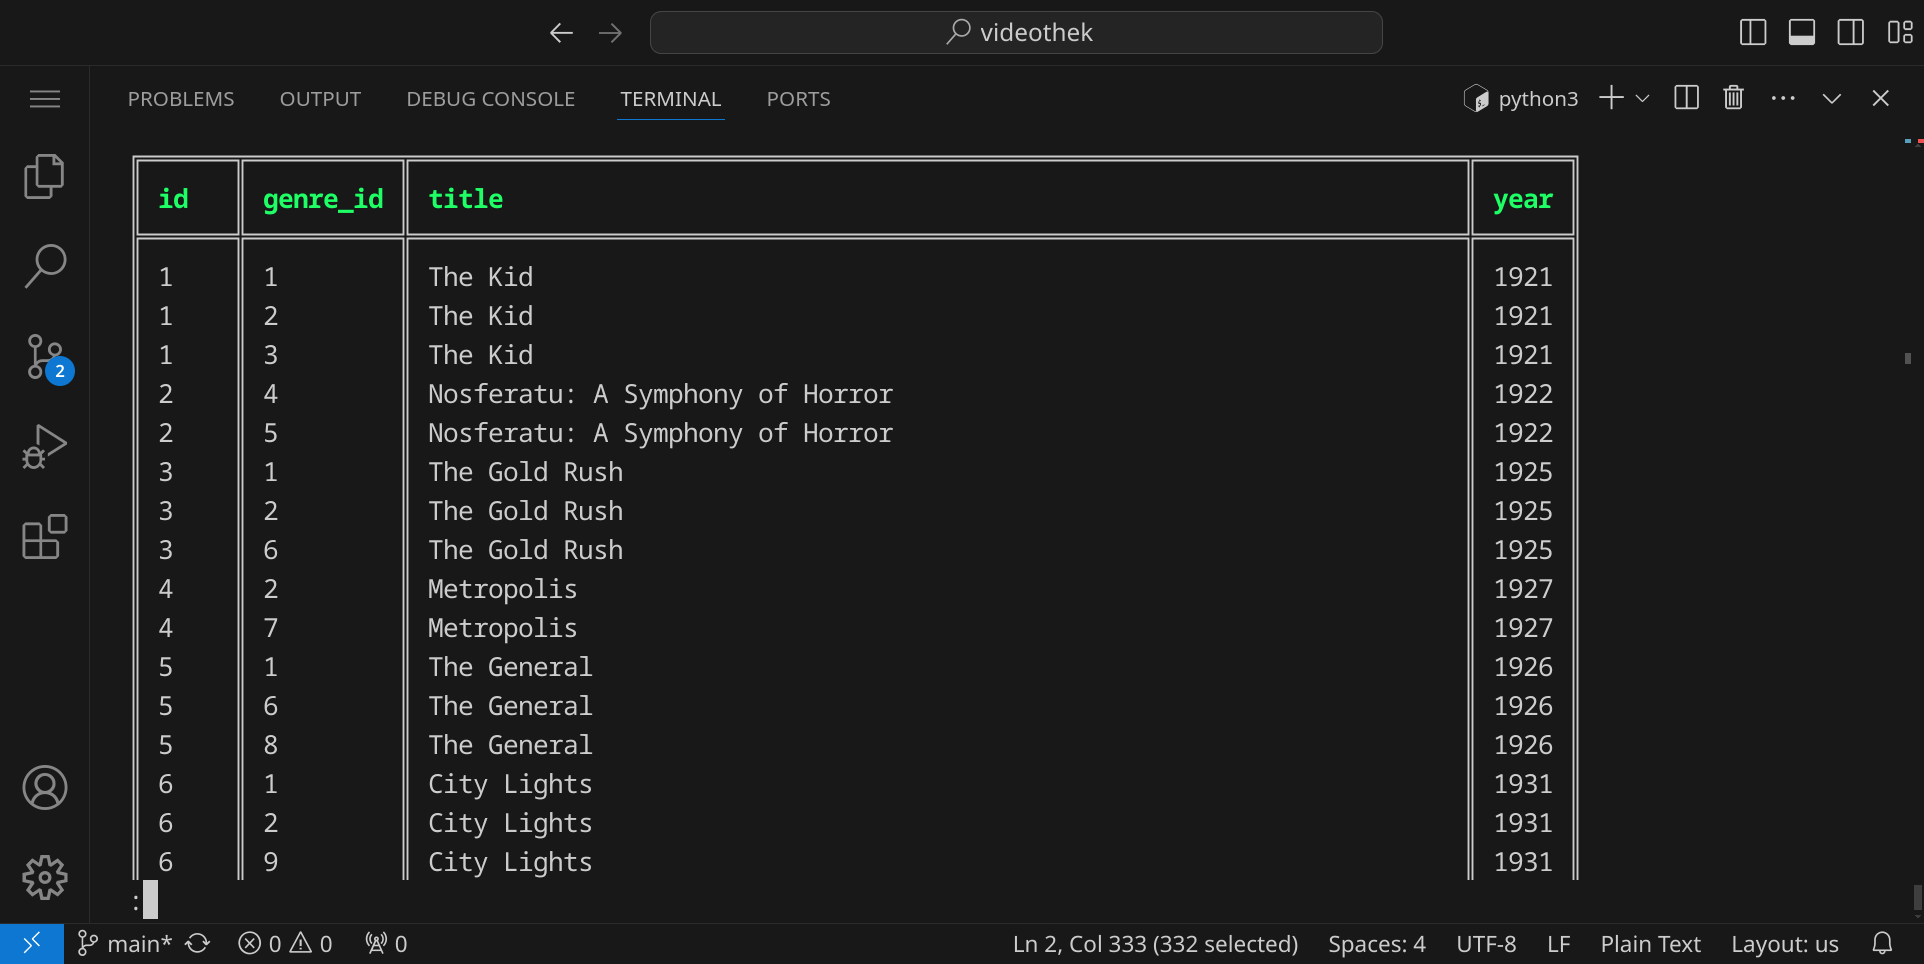Screen dimensions: 1924x964
Task: Click the Accounts icon in activity bar
Action: tap(44, 788)
